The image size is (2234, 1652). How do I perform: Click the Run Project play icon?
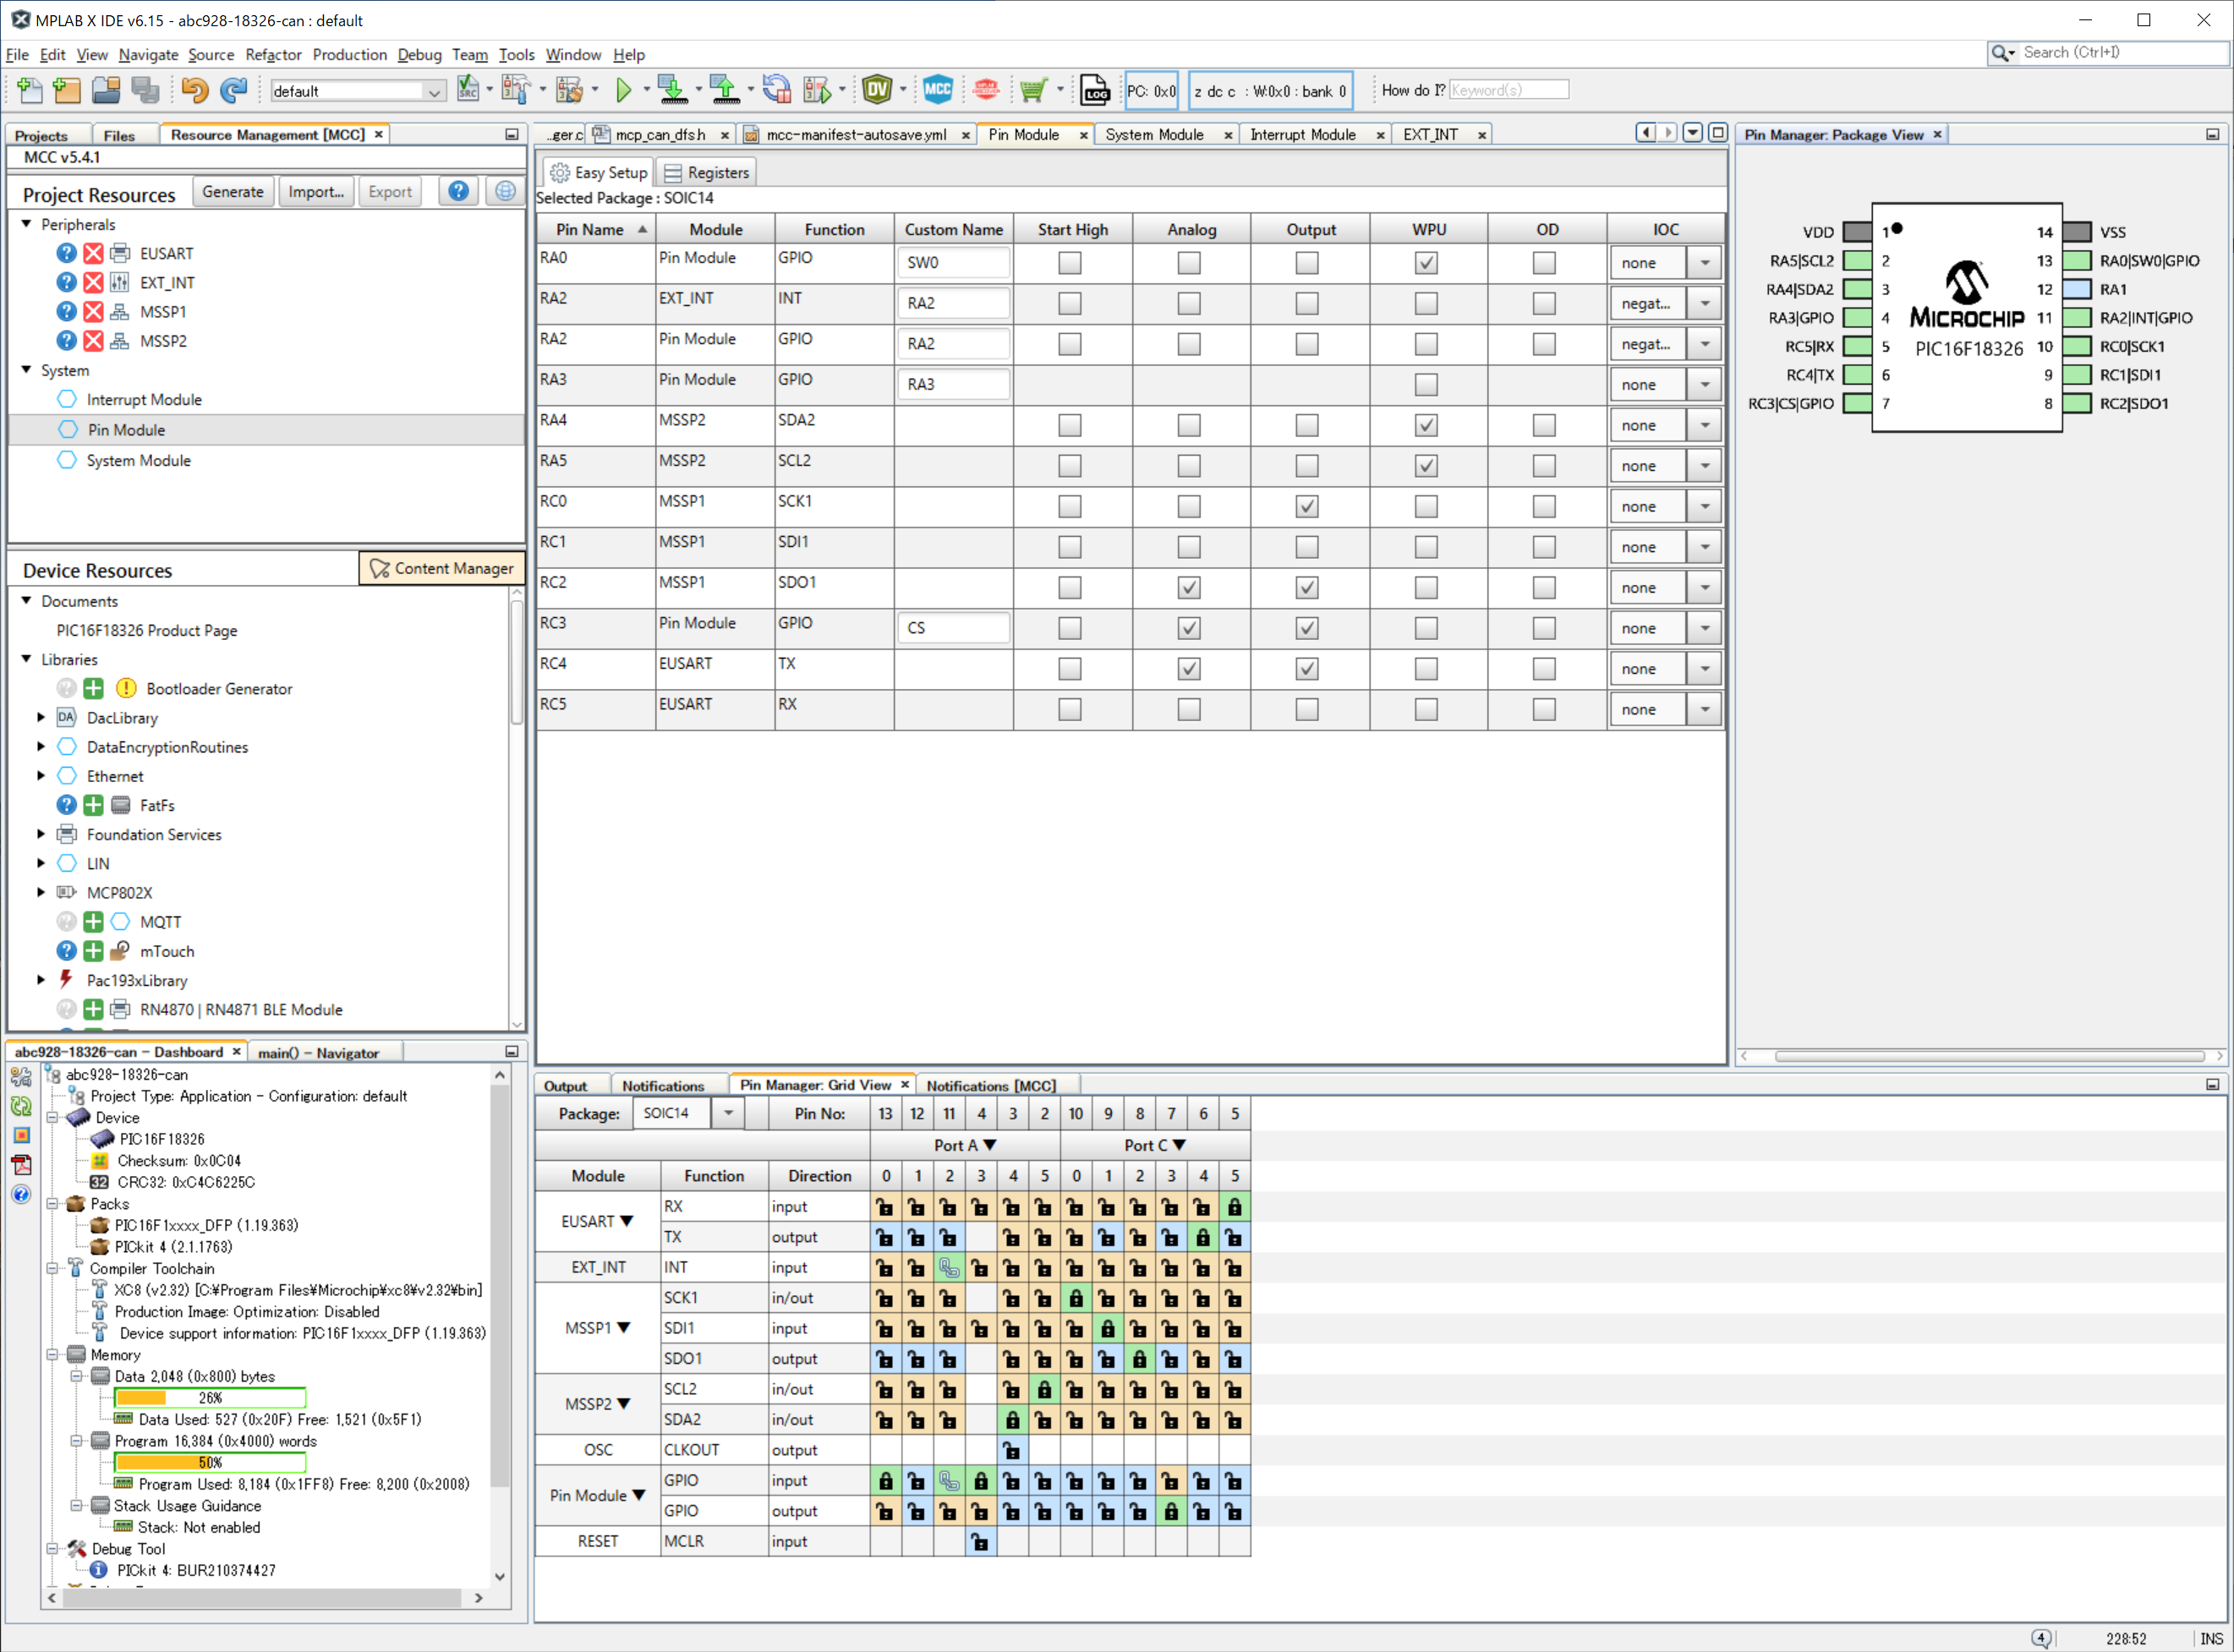click(624, 91)
